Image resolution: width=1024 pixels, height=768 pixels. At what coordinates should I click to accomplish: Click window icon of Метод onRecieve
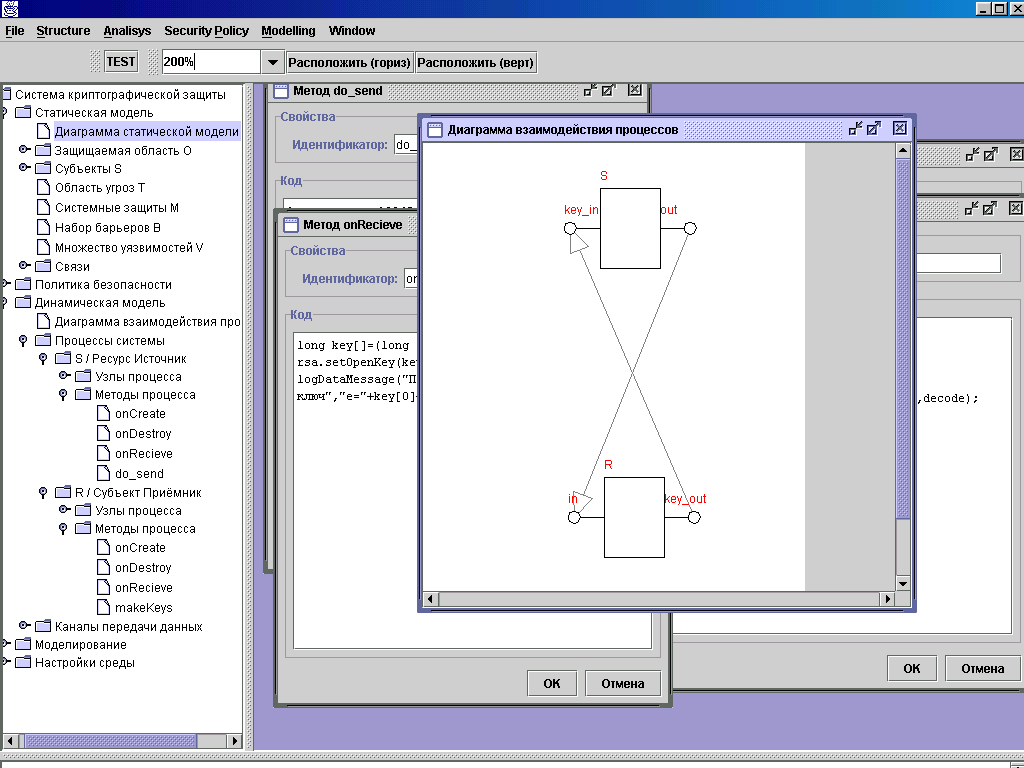tap(291, 225)
